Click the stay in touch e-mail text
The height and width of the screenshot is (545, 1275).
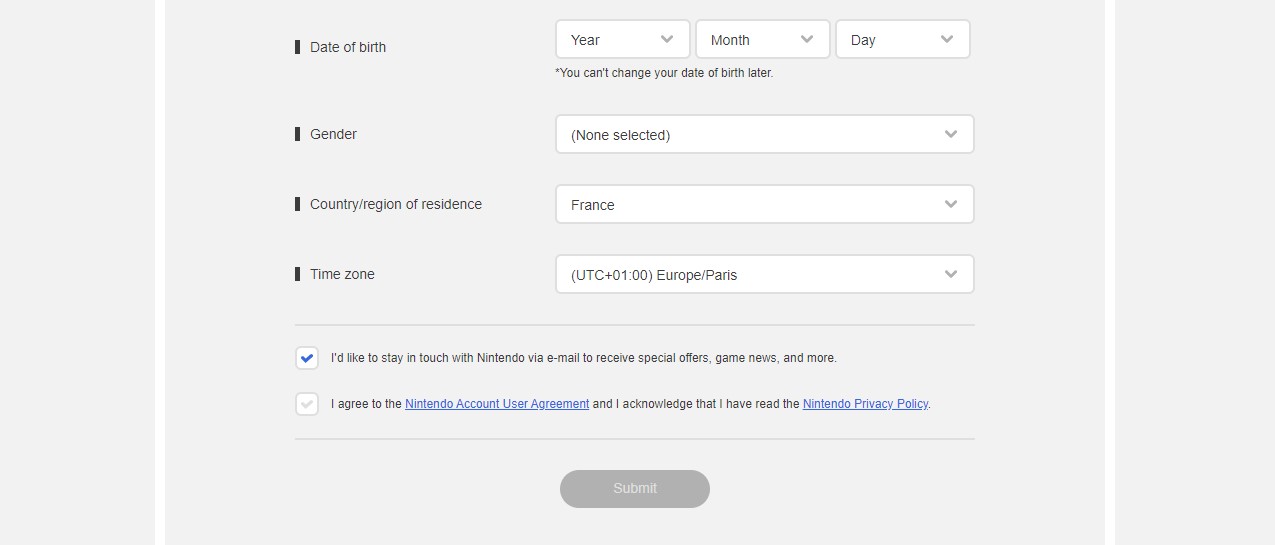pos(583,358)
